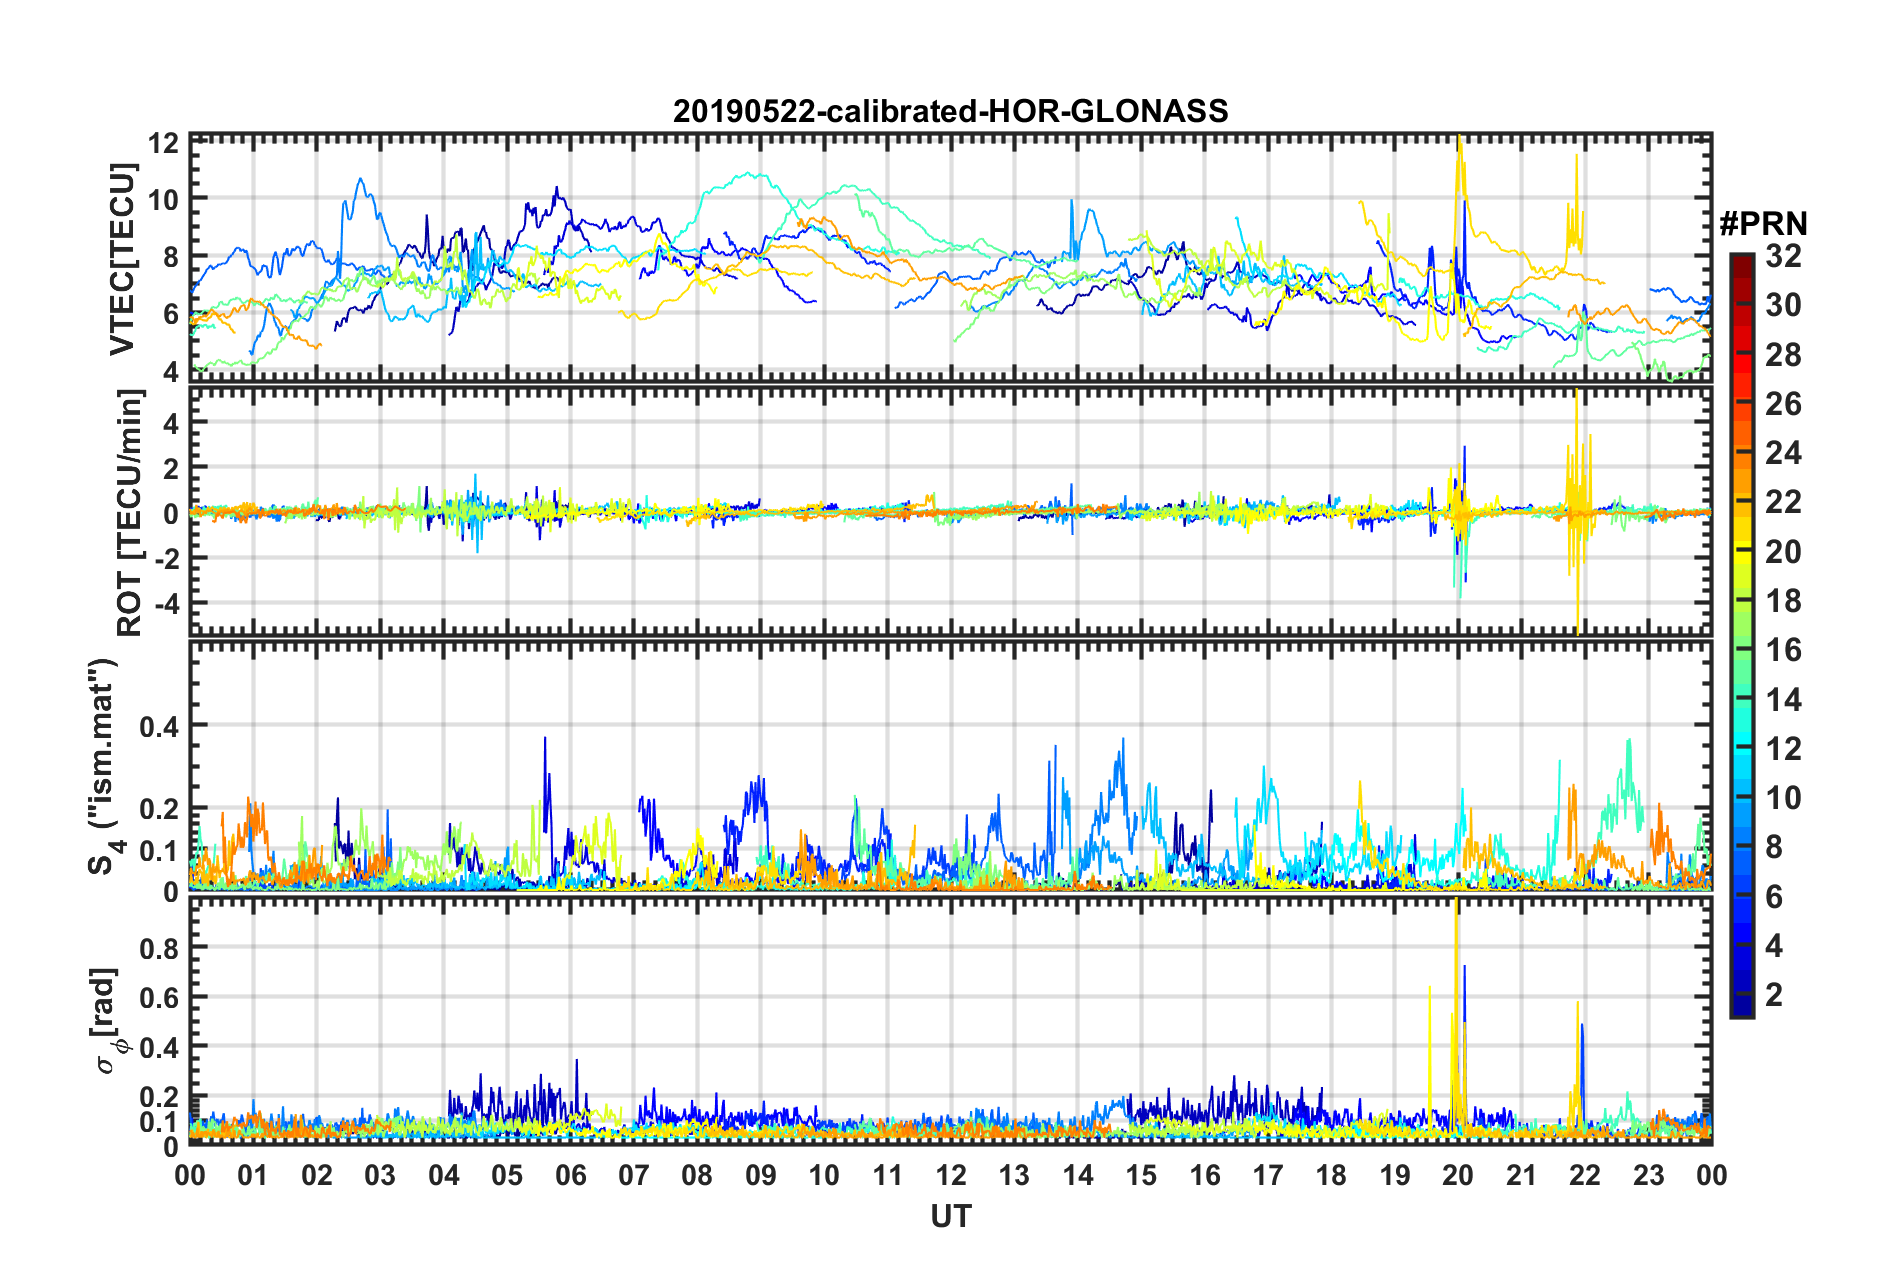This screenshot has height=1272, width=1902.
Task: Click VTEC axis tick value 8
Action: click(x=171, y=257)
